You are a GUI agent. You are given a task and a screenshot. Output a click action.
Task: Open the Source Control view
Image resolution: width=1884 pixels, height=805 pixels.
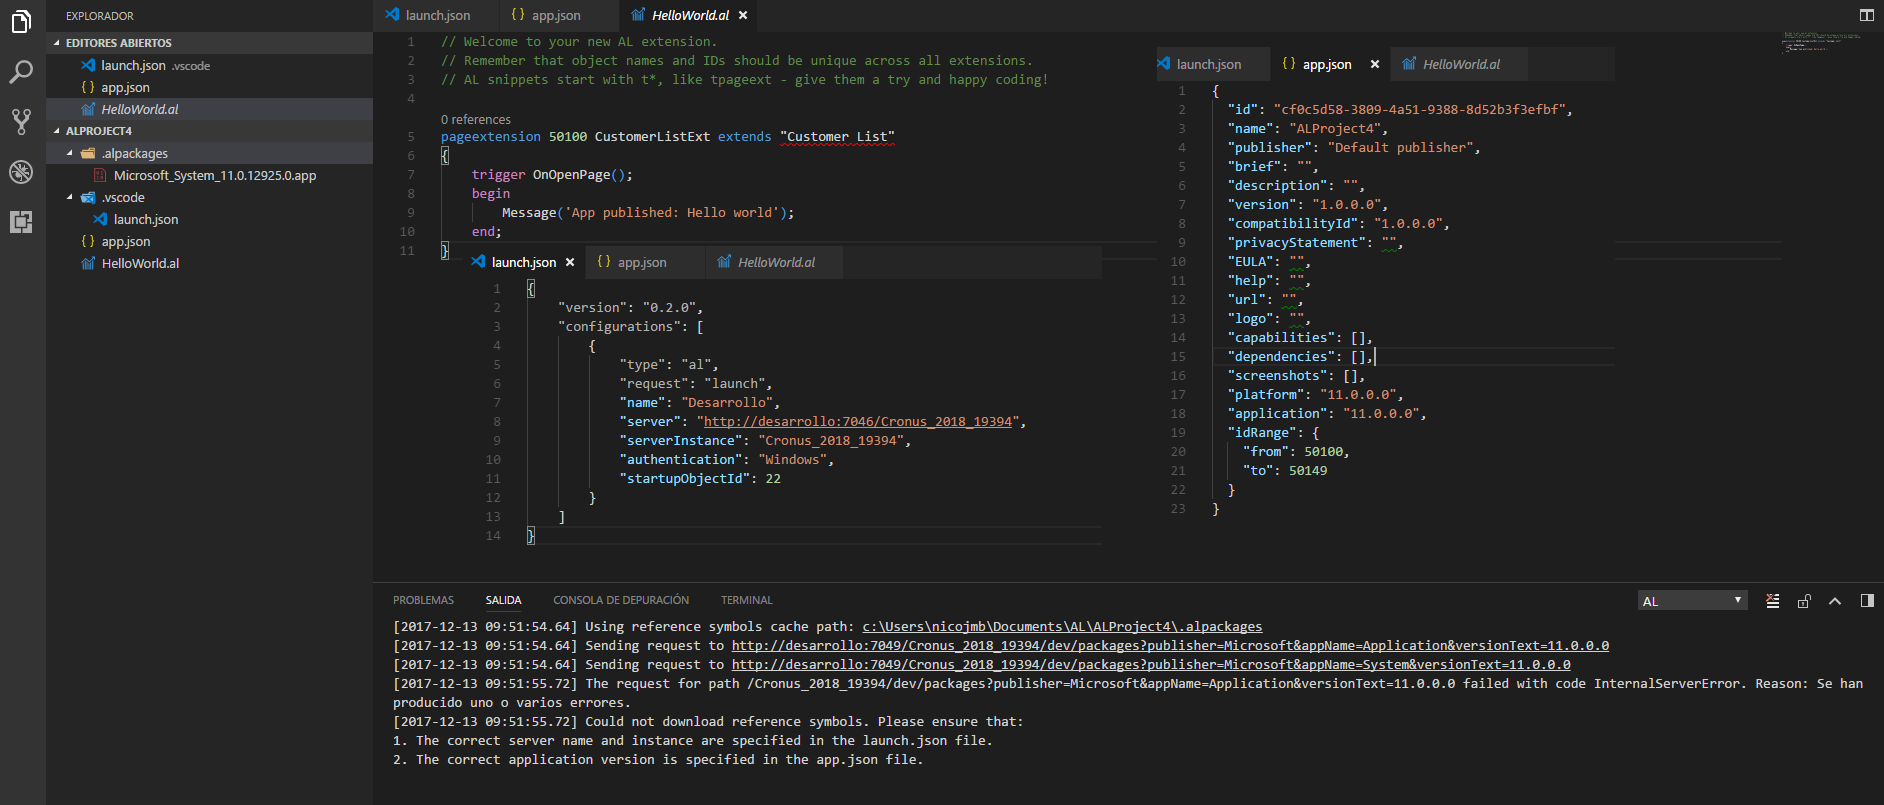[x=21, y=122]
